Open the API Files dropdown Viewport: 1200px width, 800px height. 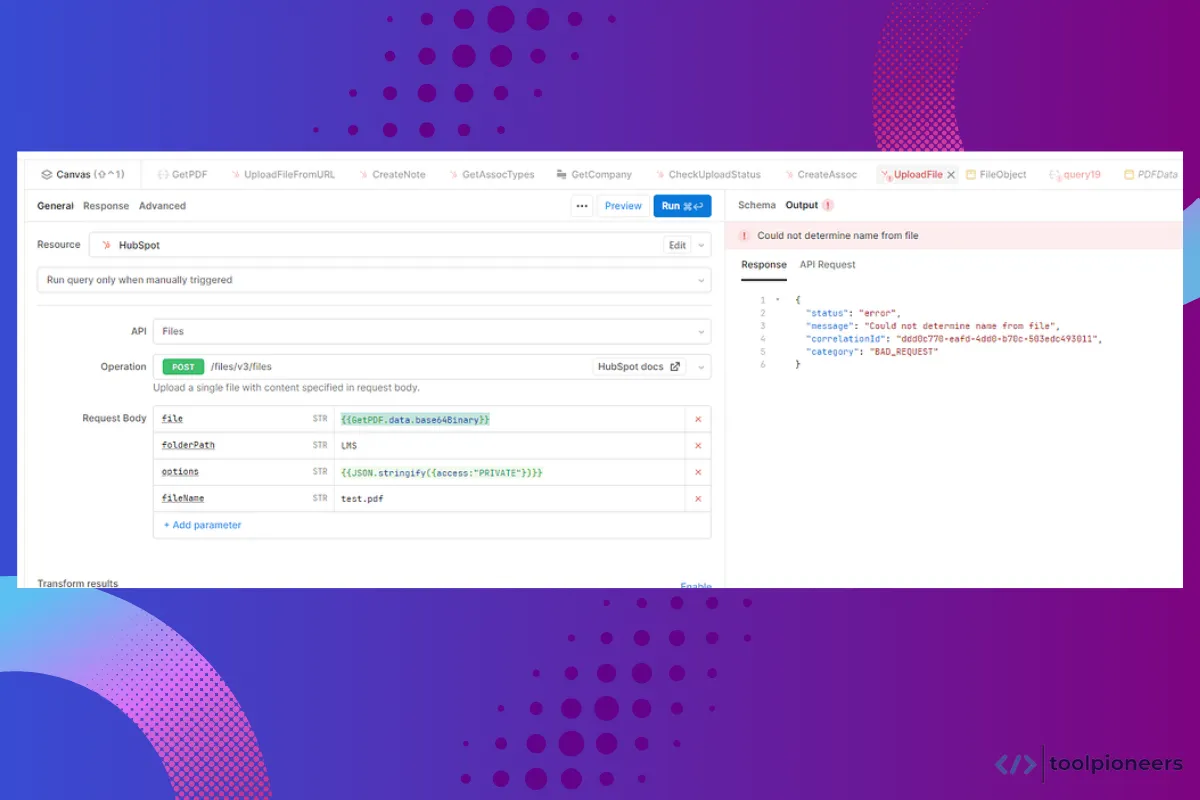pyautogui.click(x=432, y=331)
